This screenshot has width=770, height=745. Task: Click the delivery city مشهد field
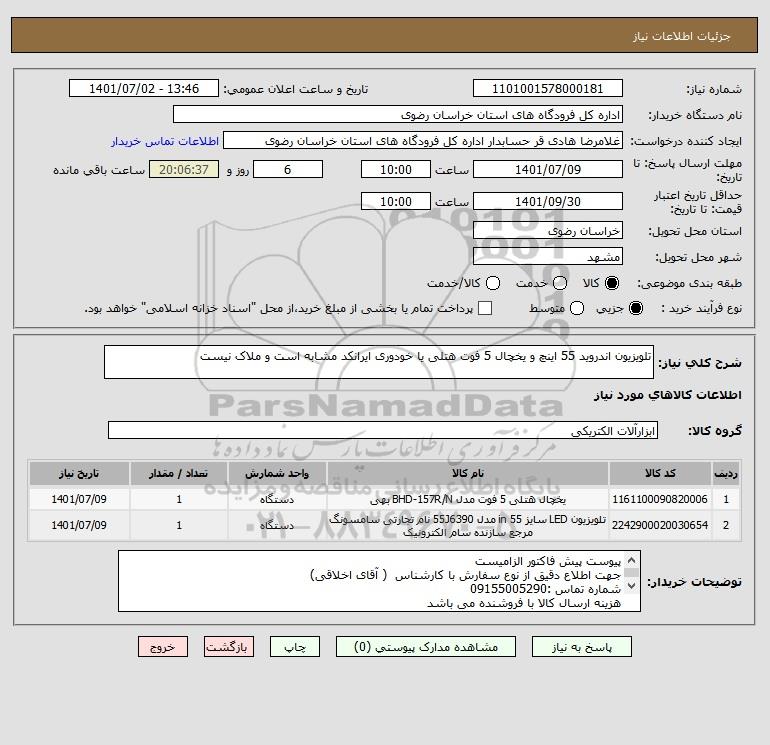coord(548,257)
